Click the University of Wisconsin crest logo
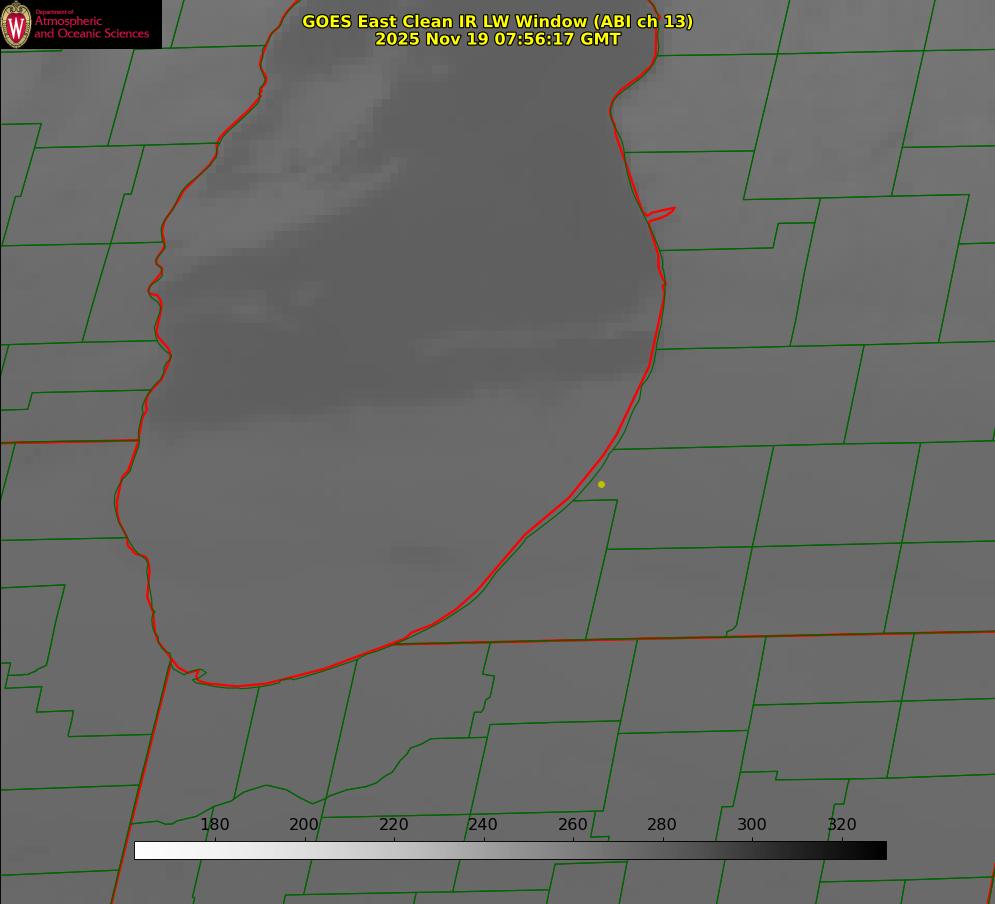This screenshot has width=995, height=904. 16,25
